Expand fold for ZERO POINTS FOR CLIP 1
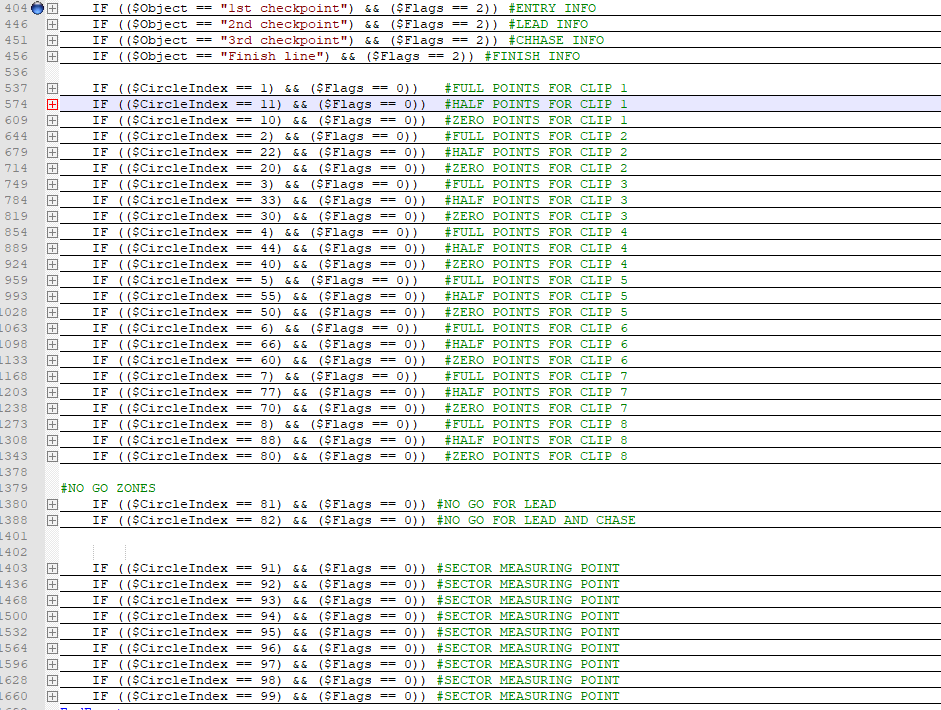 click(x=52, y=121)
